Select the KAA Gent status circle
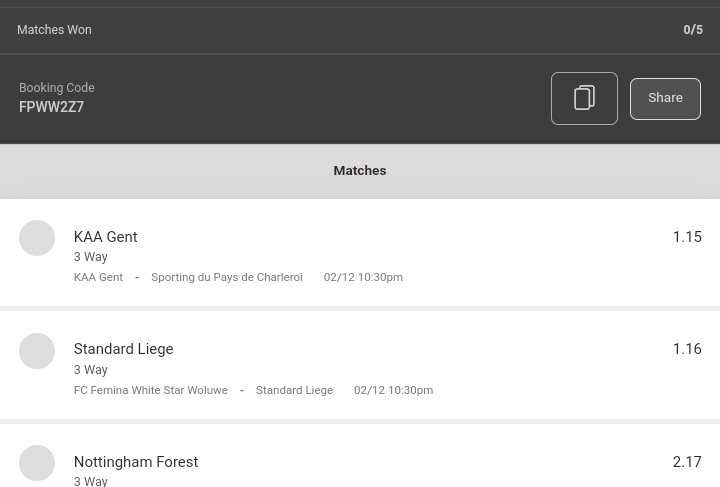720x487 pixels. pyautogui.click(x=37, y=238)
